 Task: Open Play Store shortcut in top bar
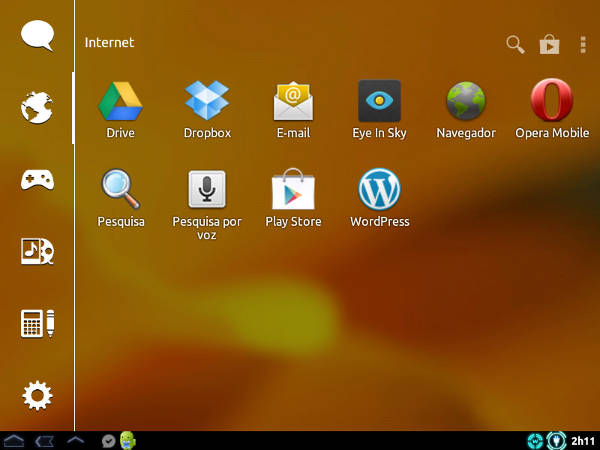click(x=549, y=44)
